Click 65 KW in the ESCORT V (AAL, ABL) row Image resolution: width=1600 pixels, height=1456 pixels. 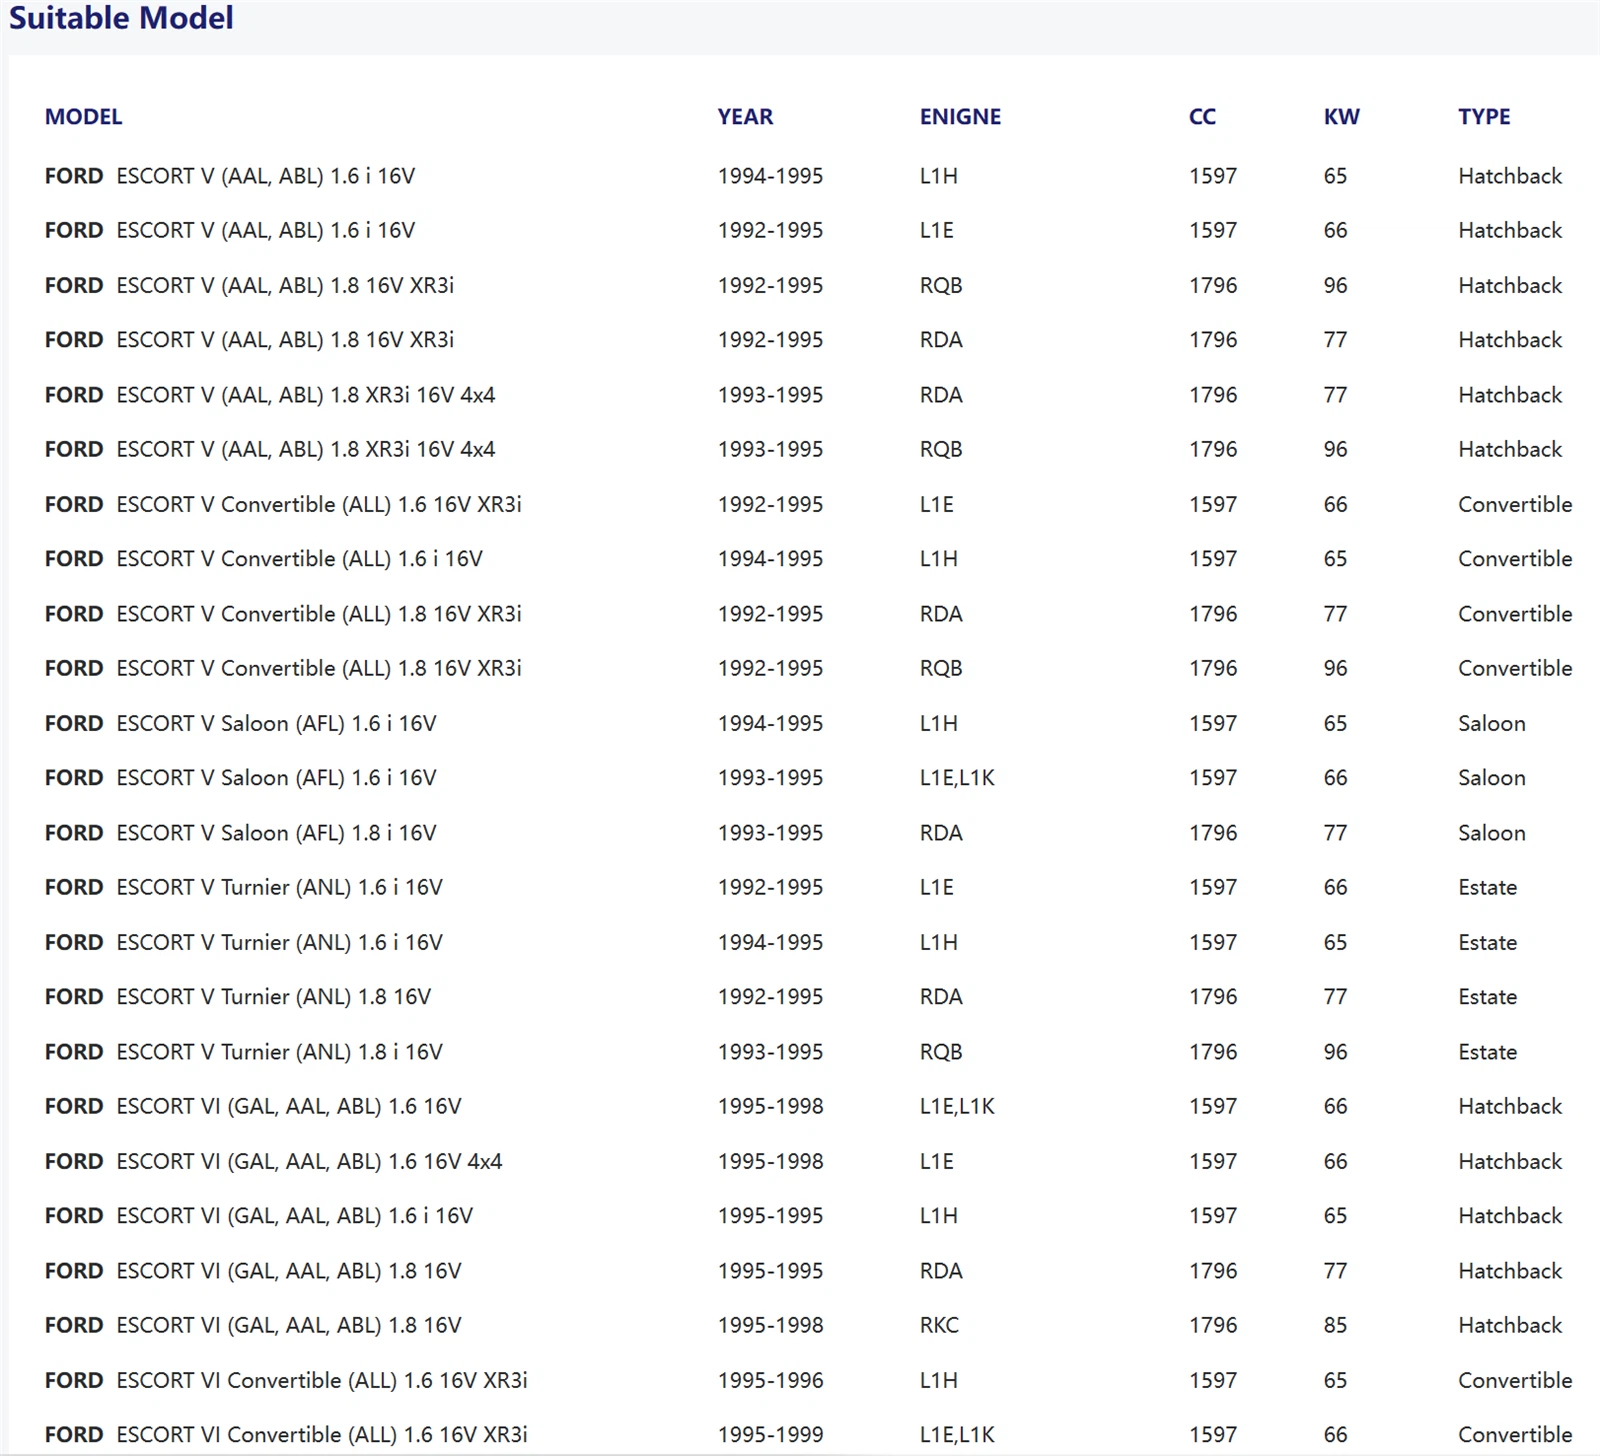pyautogui.click(x=1335, y=176)
